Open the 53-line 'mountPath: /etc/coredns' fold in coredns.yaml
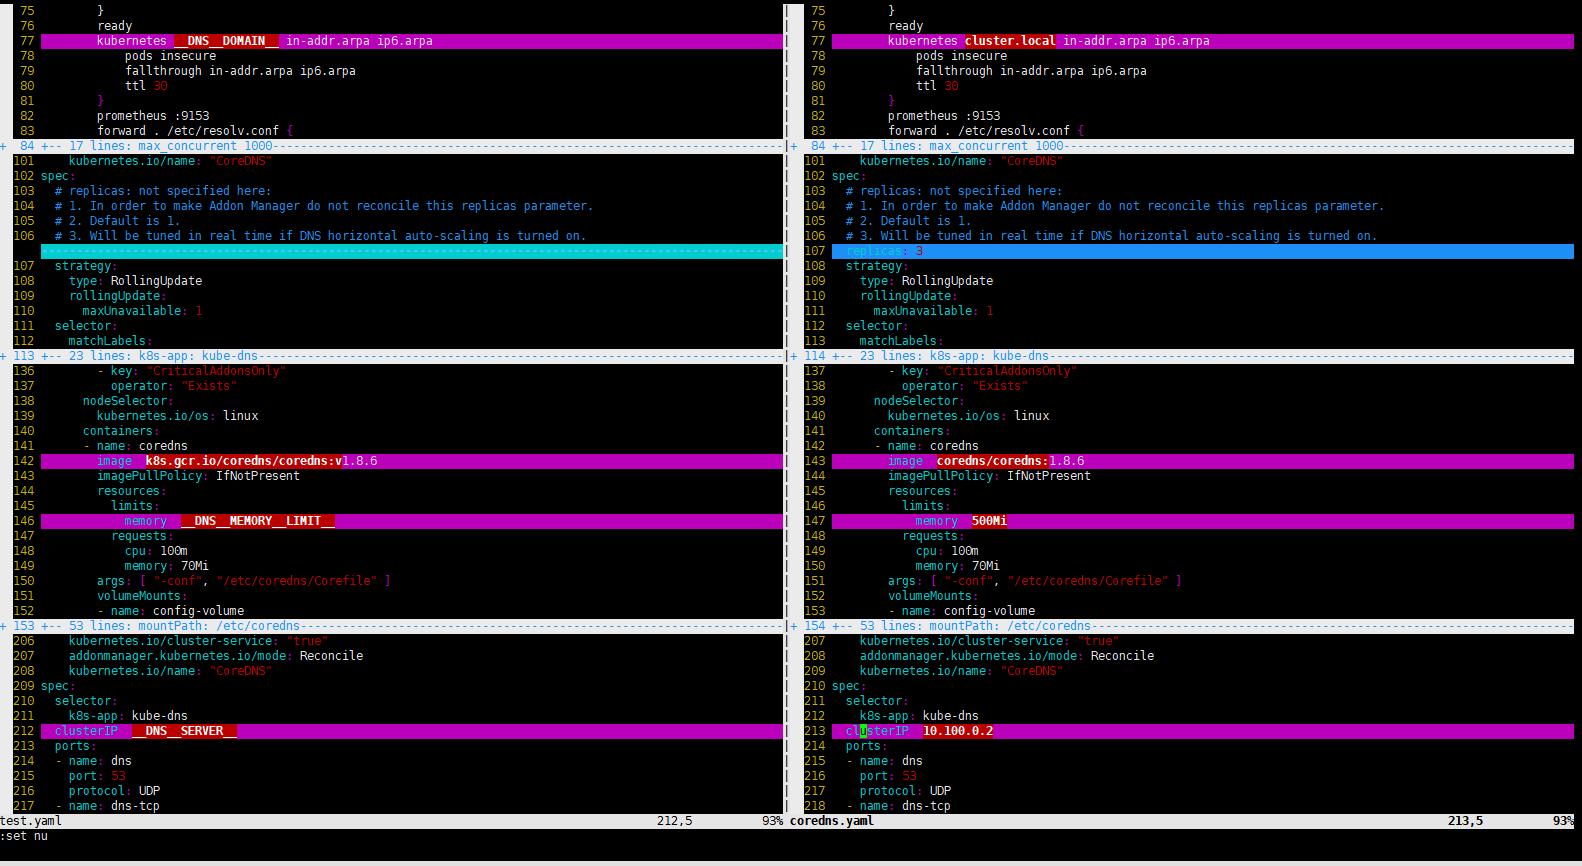Image resolution: width=1582 pixels, height=866 pixels. (1183, 626)
